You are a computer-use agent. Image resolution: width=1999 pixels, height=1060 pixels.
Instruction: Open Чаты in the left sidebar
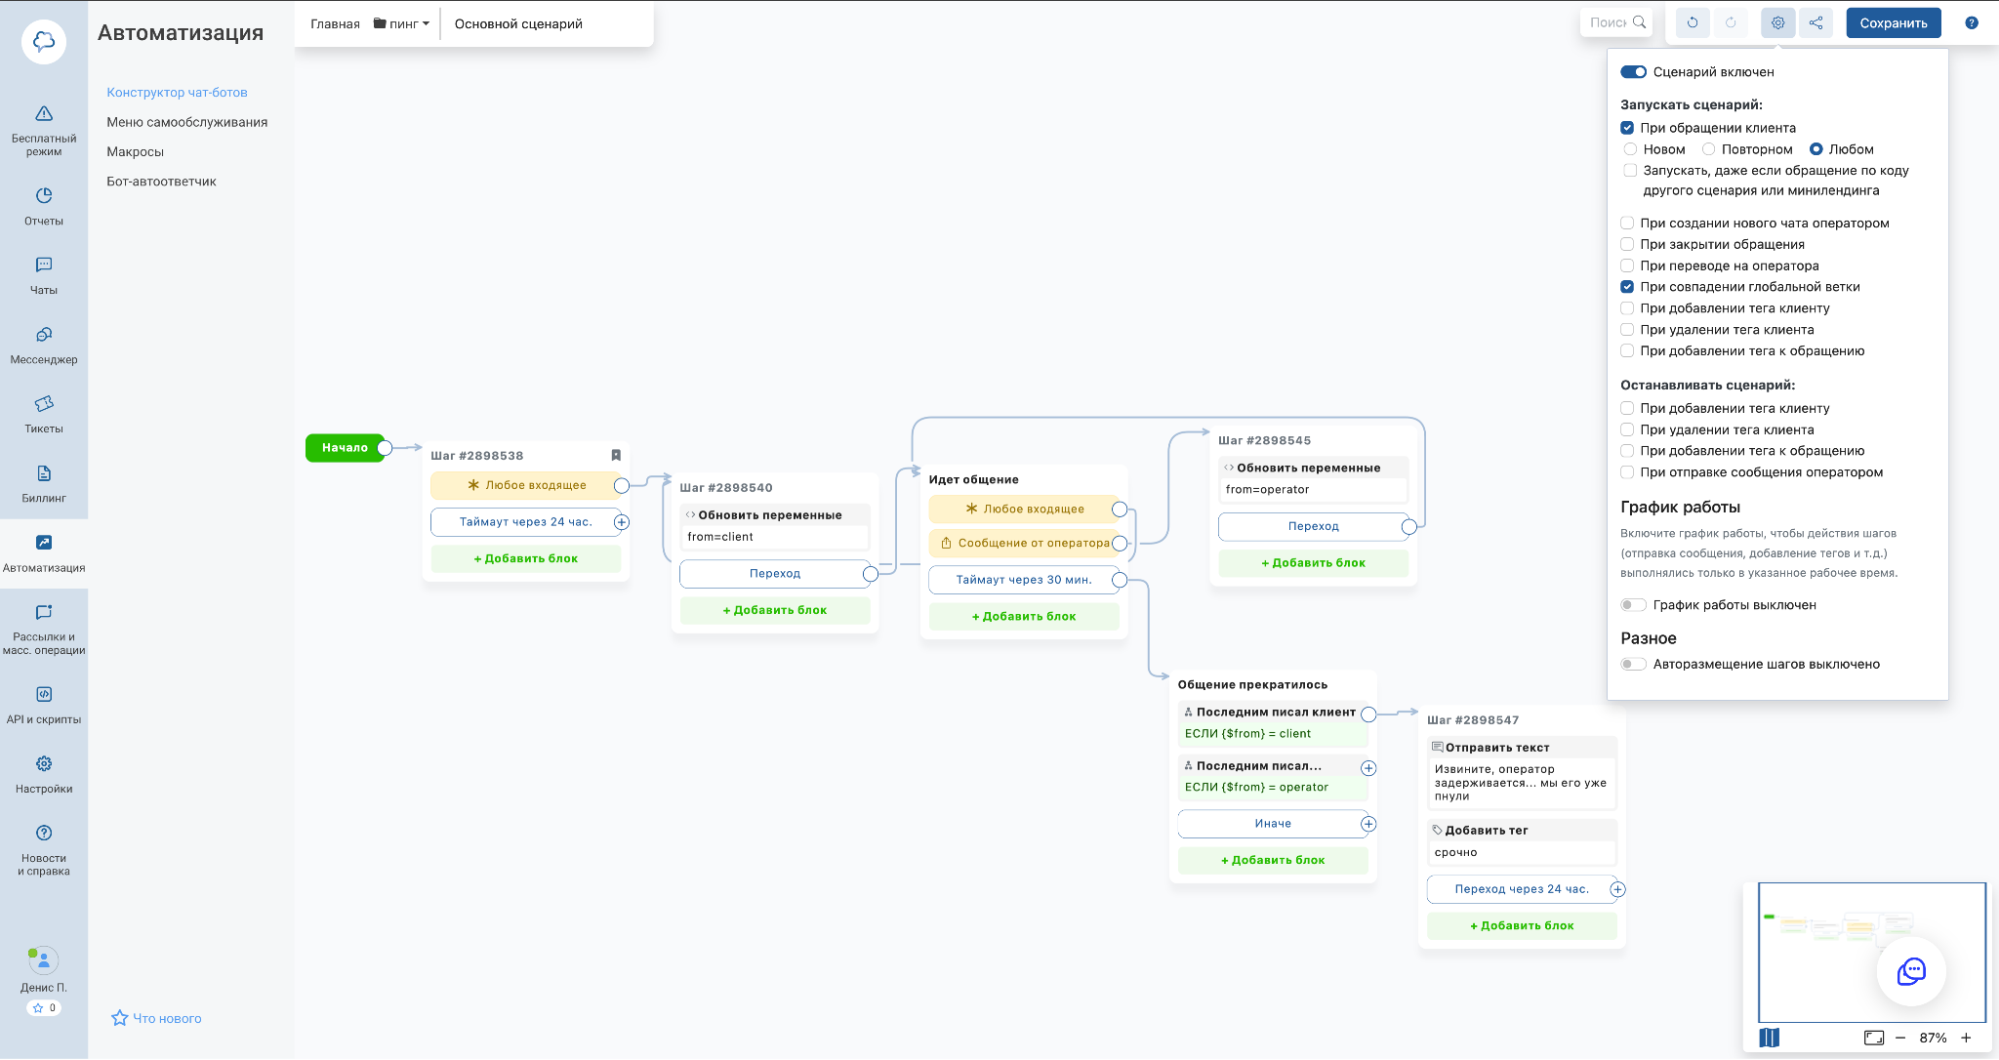click(44, 275)
